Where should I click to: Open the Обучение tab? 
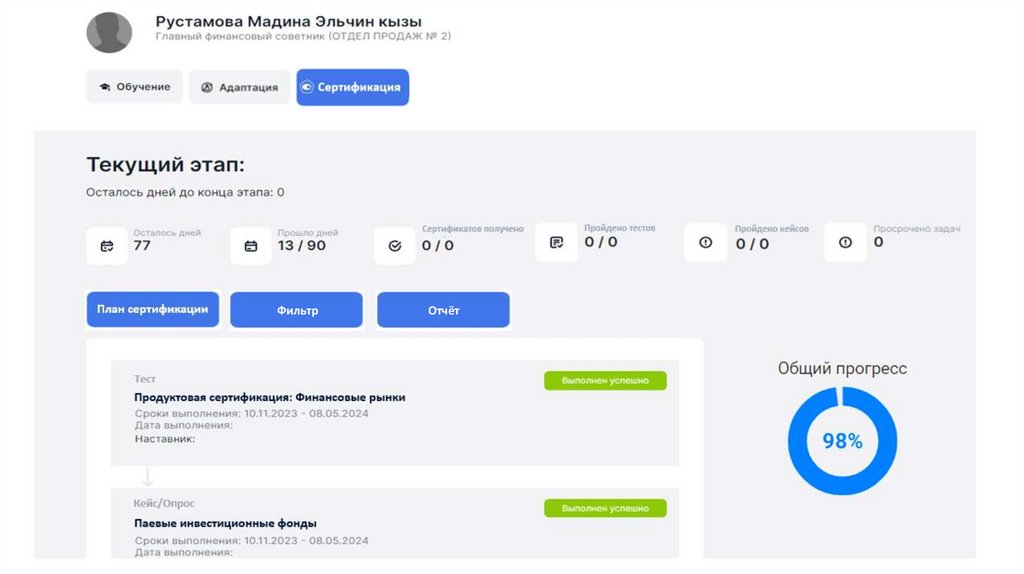pyautogui.click(x=134, y=87)
